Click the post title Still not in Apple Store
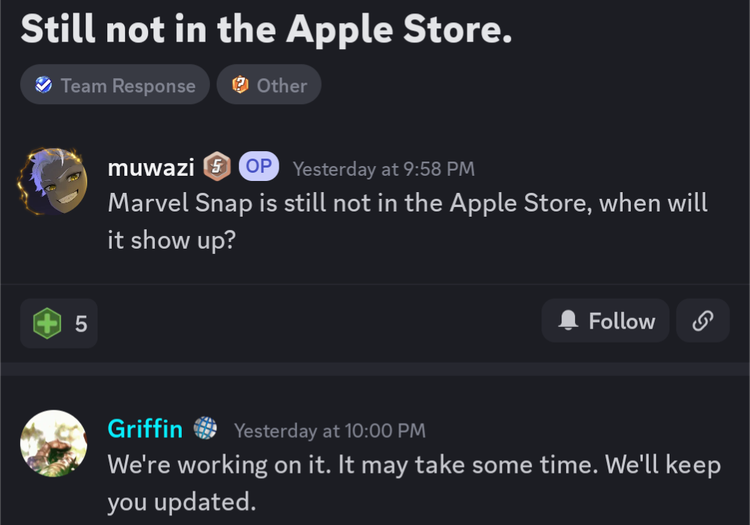 [x=266, y=30]
